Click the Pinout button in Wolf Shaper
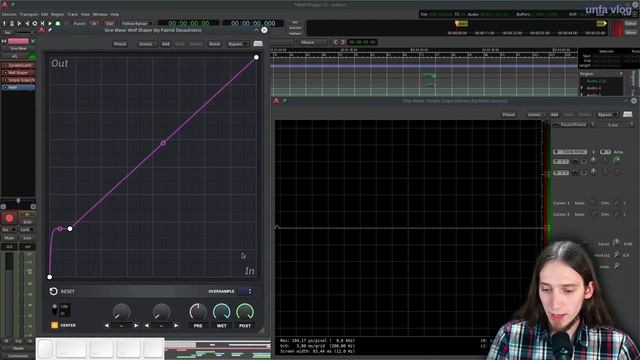The width and height of the screenshot is (640, 360). [x=120, y=44]
